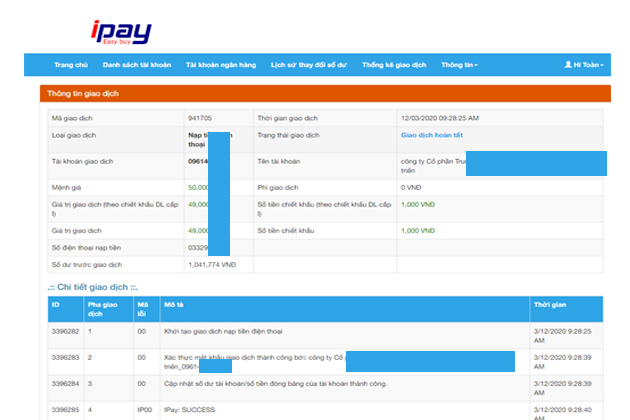Click the Mô tả column header
The image size is (630, 420).
point(172,303)
